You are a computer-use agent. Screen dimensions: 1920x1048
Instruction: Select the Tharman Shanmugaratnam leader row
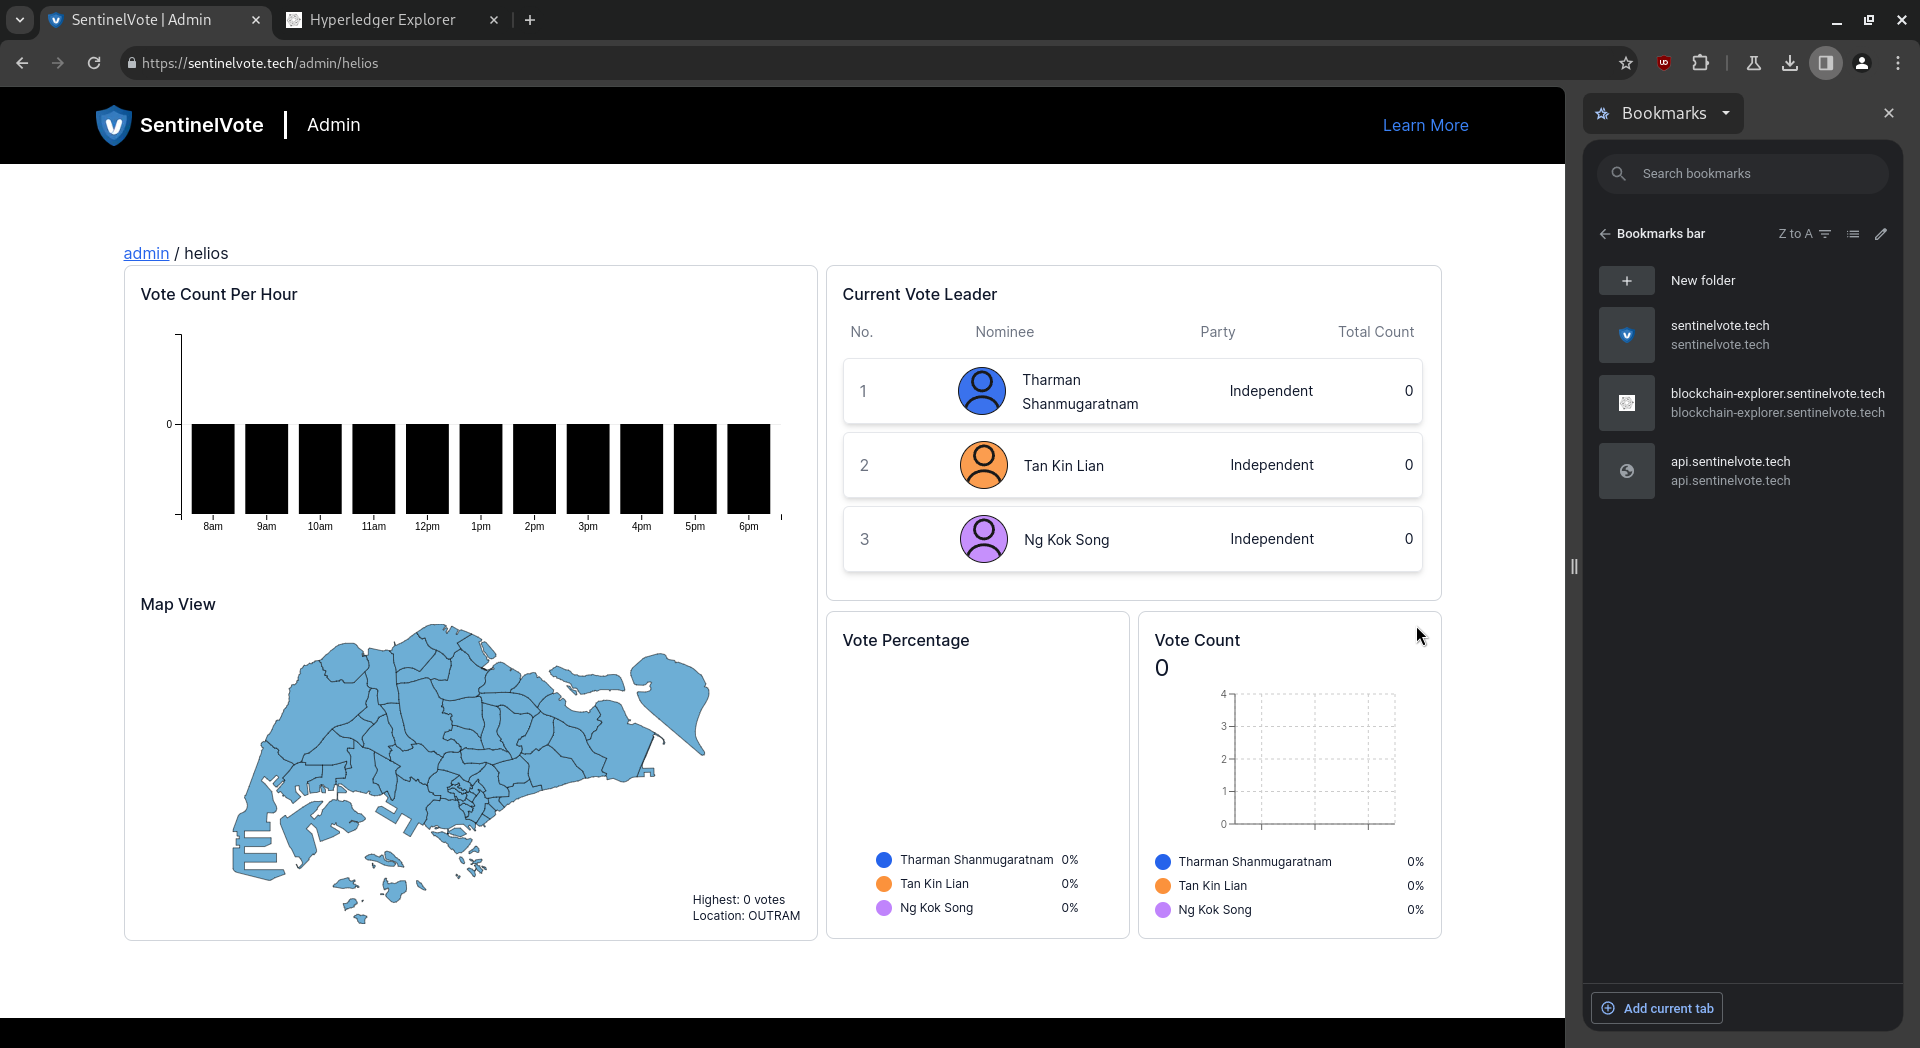(1132, 391)
